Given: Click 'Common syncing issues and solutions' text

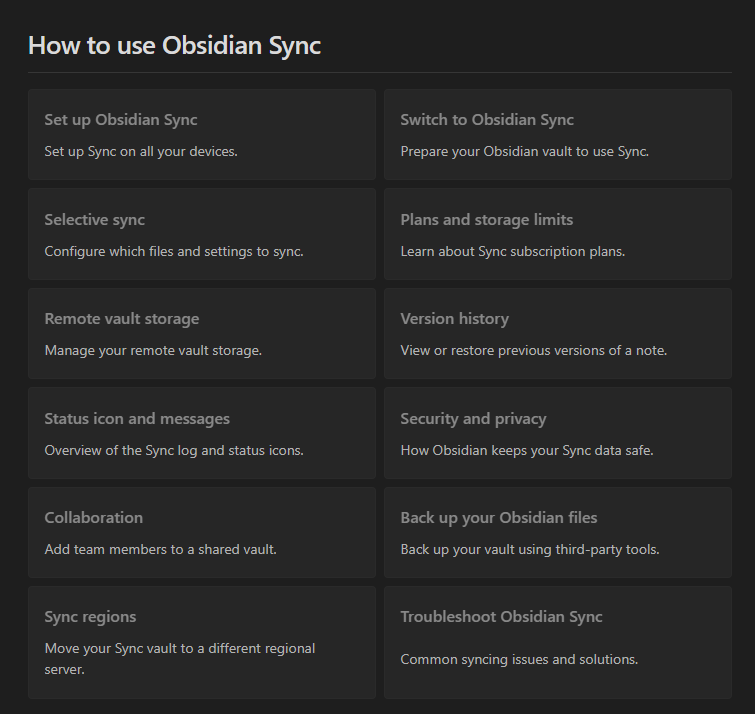Looking at the screenshot, I should [519, 660].
